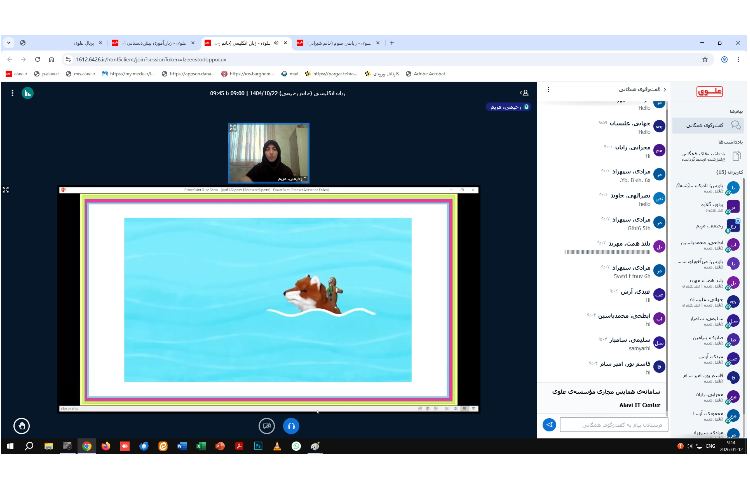The height and width of the screenshot is (480, 750).
Task: Open the shared notes item
Action: [708, 156]
